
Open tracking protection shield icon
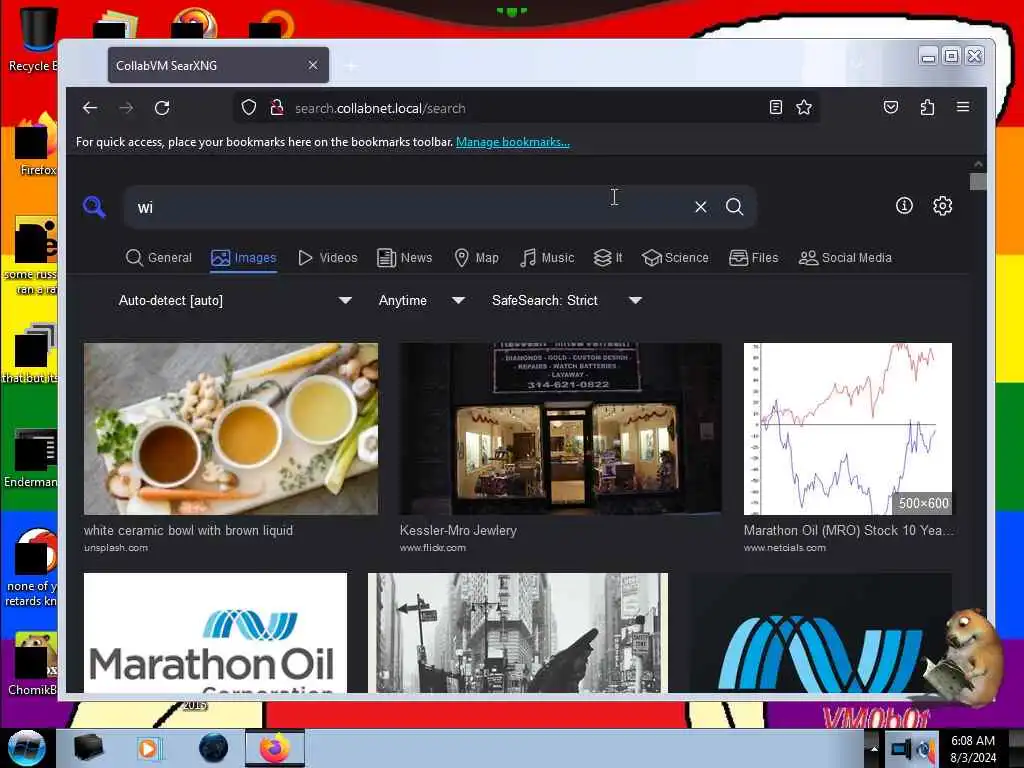click(x=248, y=108)
